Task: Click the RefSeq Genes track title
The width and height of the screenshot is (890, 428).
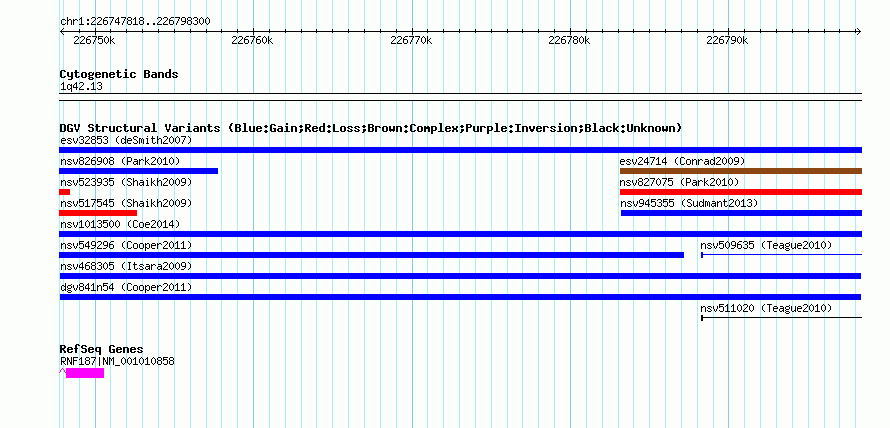Action: pos(102,349)
